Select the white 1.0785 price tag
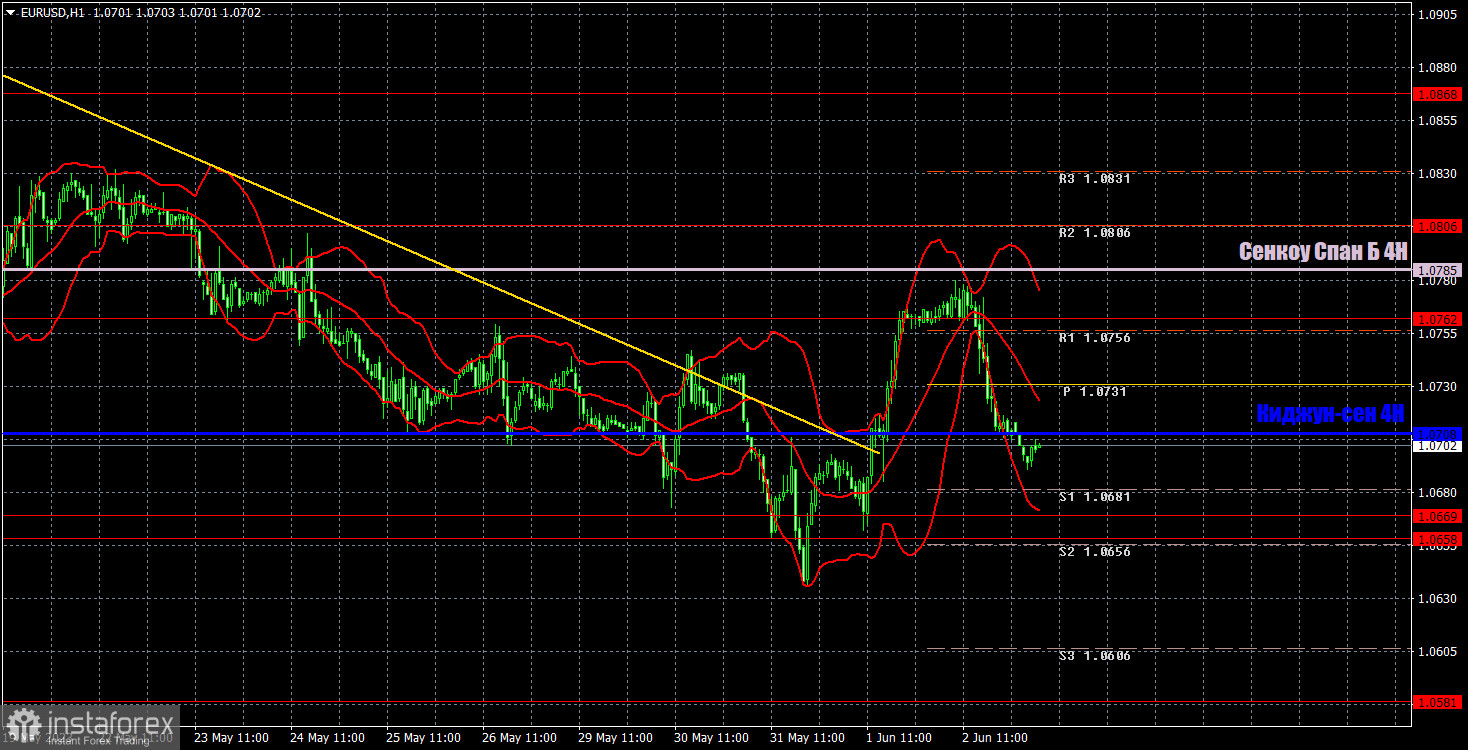 tap(1438, 270)
